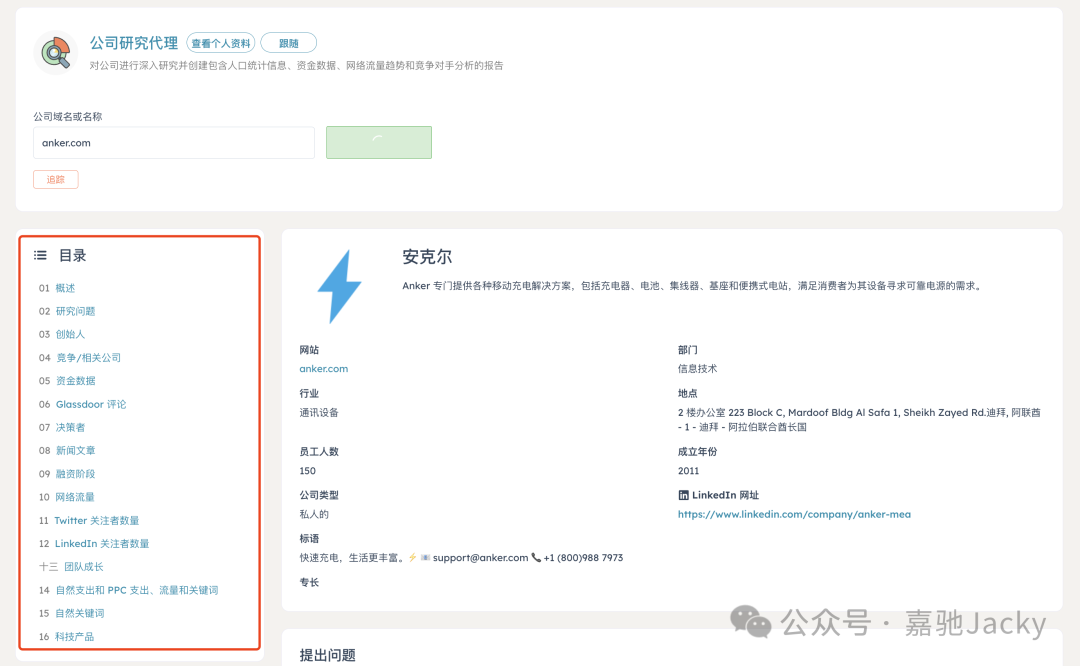Click the Anker lightning bolt logo
1080x666 pixels.
point(340,287)
